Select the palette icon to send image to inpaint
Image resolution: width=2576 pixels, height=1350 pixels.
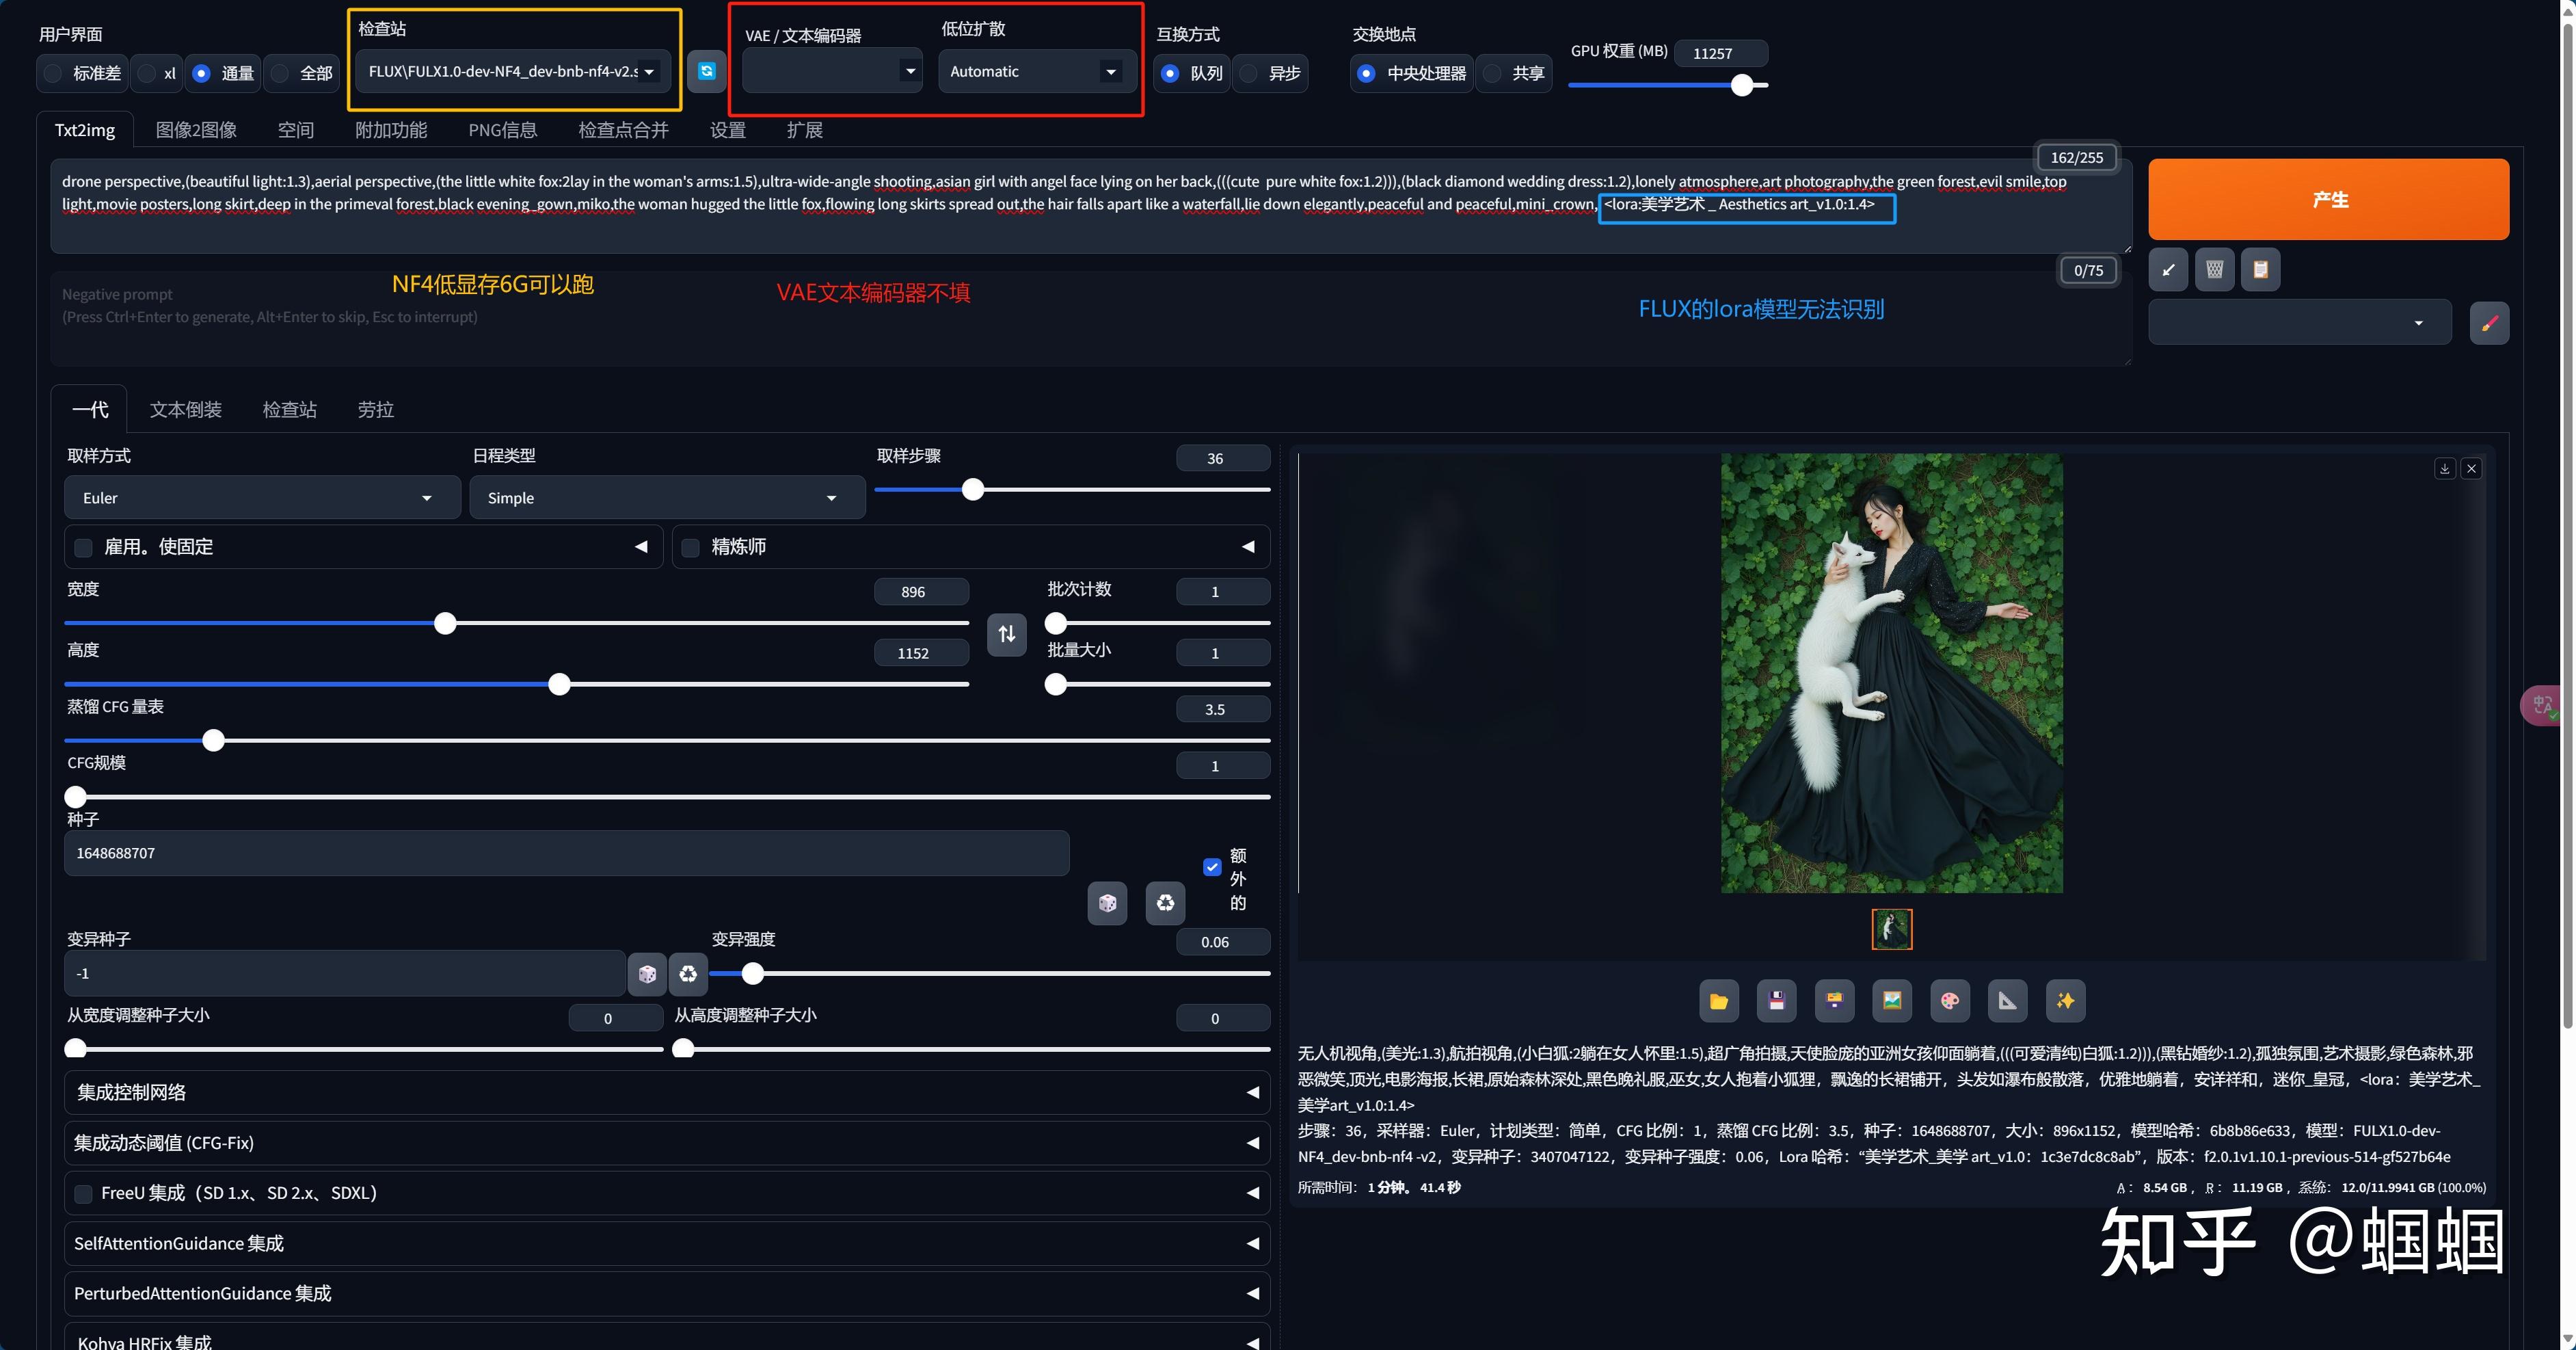(1949, 1000)
